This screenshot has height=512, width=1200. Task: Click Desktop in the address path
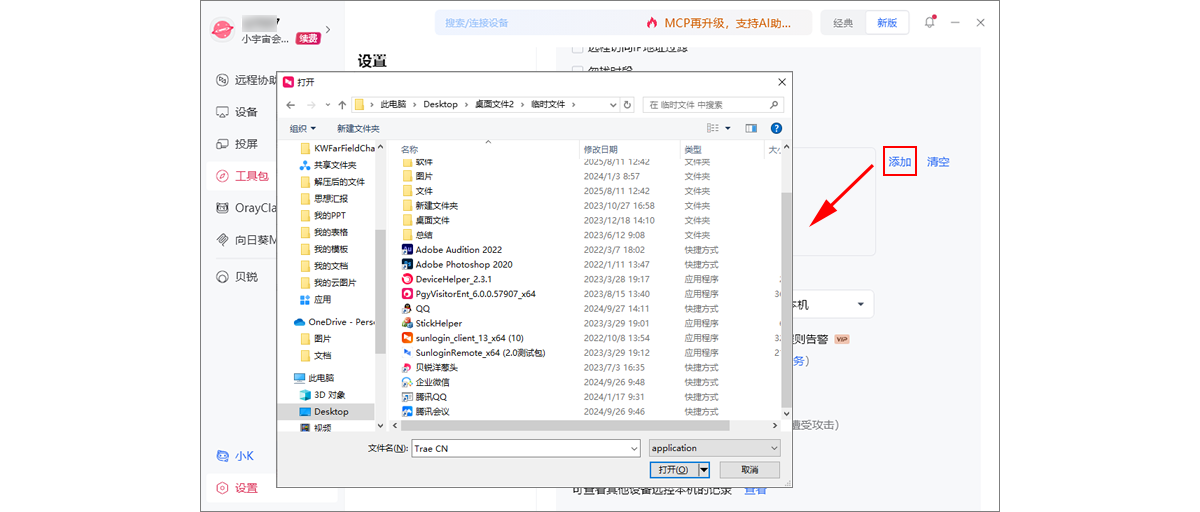[x=440, y=104]
